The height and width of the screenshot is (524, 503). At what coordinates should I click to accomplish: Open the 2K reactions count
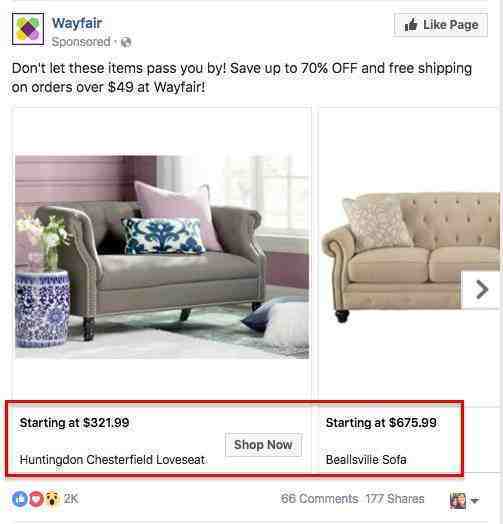coord(71,499)
